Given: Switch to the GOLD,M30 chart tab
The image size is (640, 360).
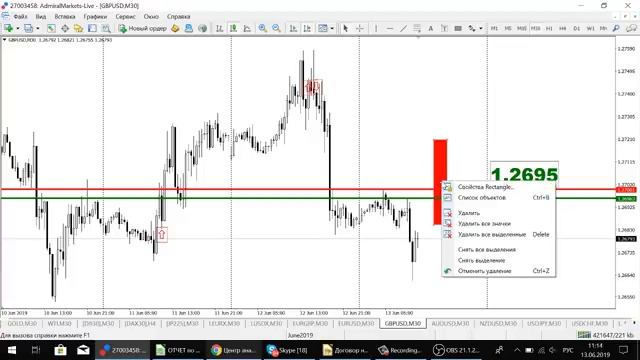Looking at the screenshot, I should (22, 323).
